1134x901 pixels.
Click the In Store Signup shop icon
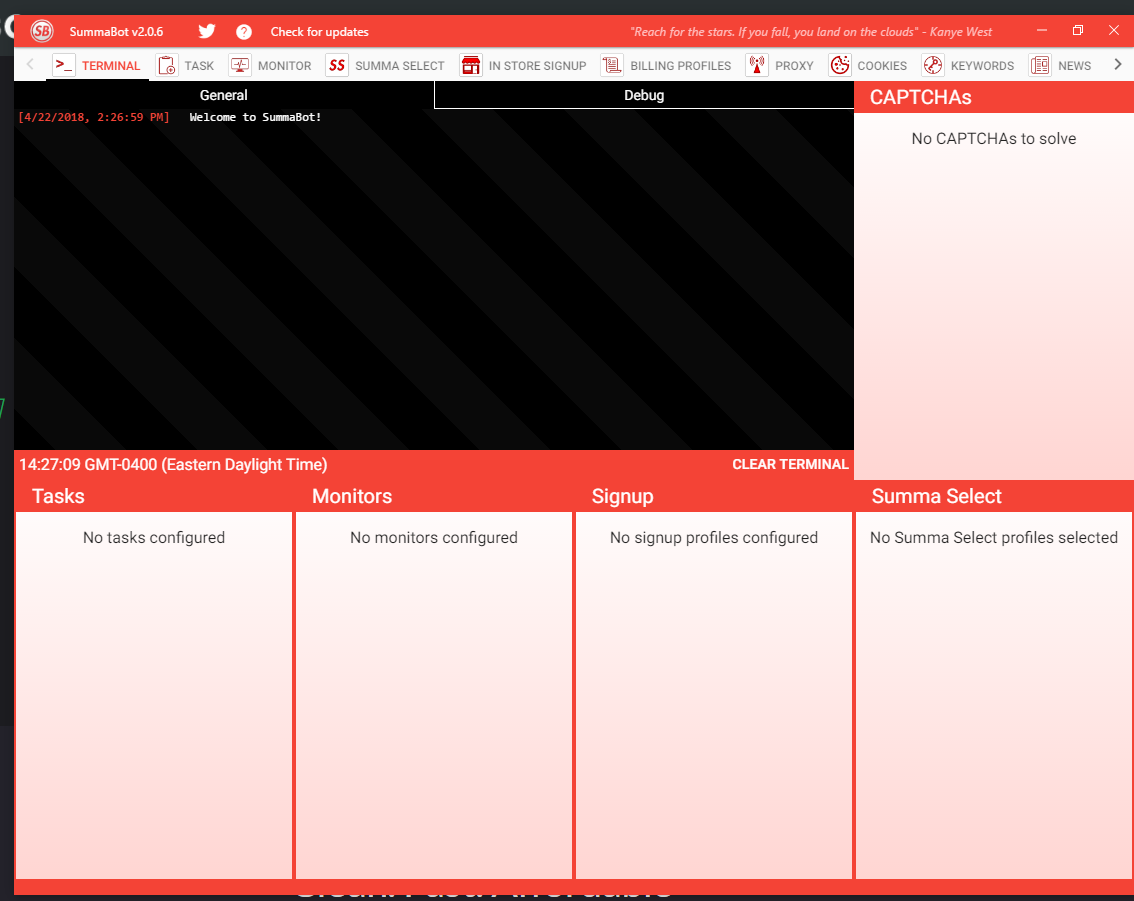coord(471,65)
